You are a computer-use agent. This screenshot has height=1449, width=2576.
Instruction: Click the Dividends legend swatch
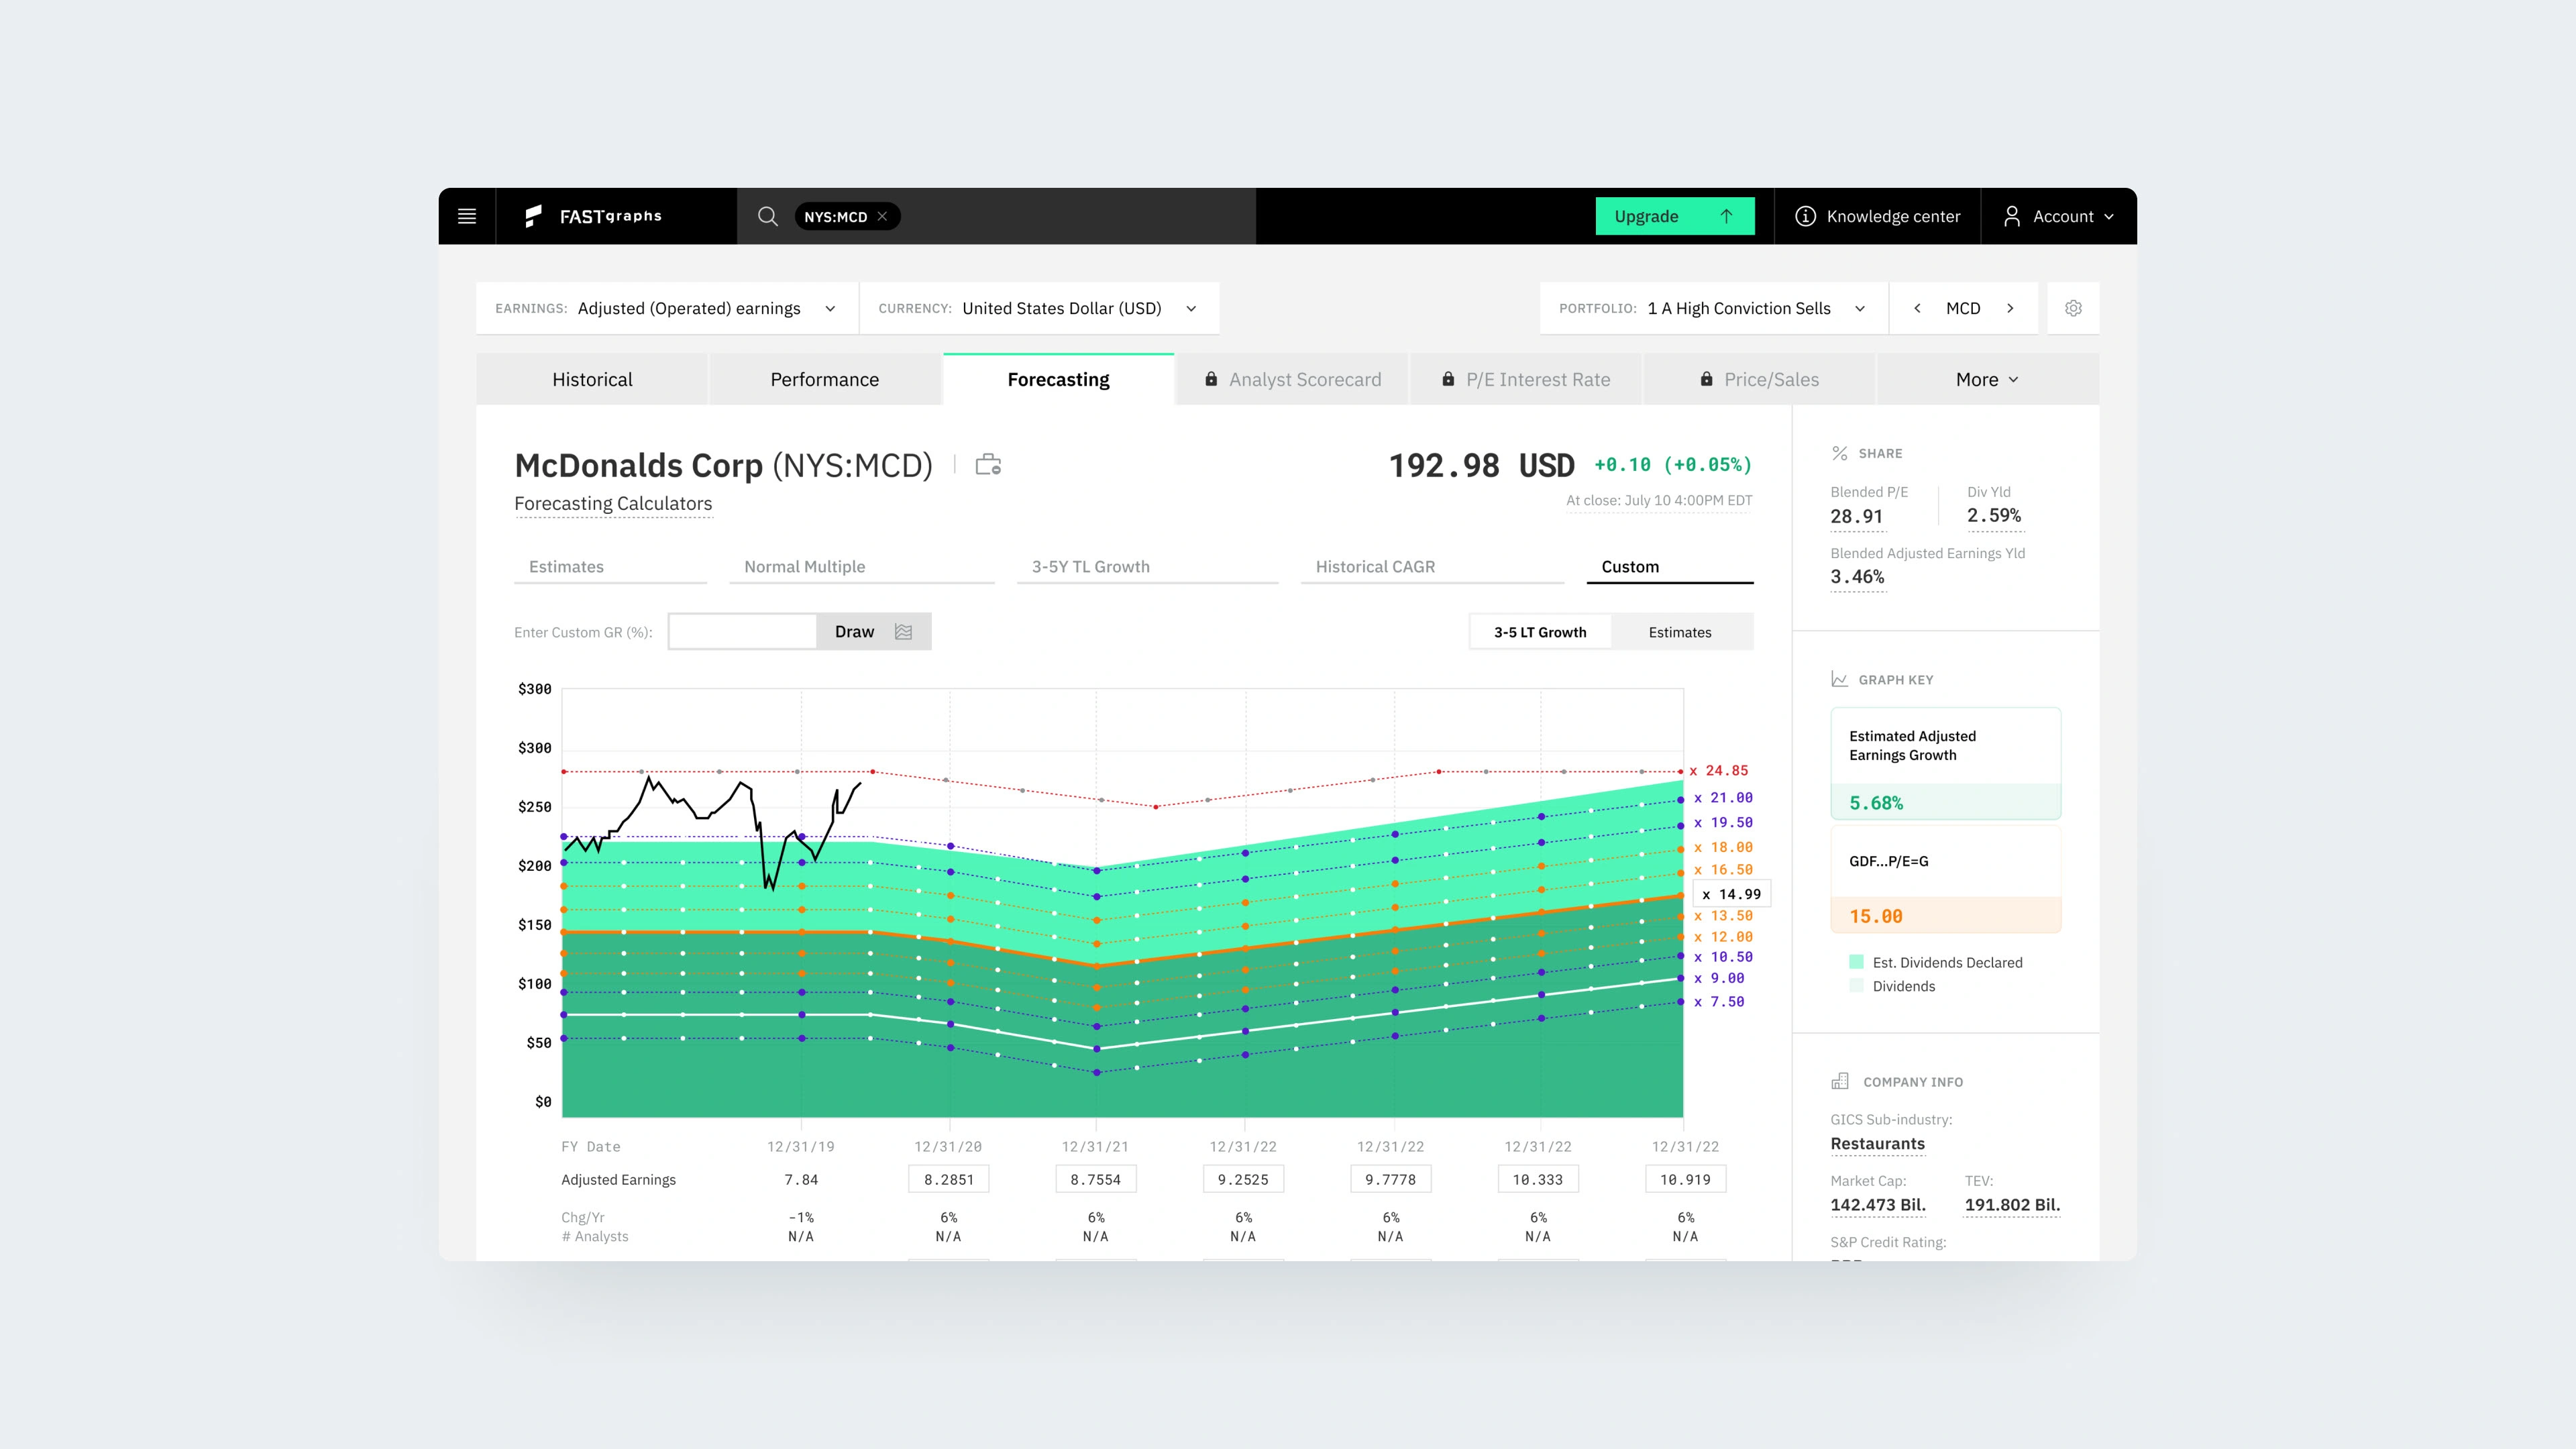click(1857, 986)
